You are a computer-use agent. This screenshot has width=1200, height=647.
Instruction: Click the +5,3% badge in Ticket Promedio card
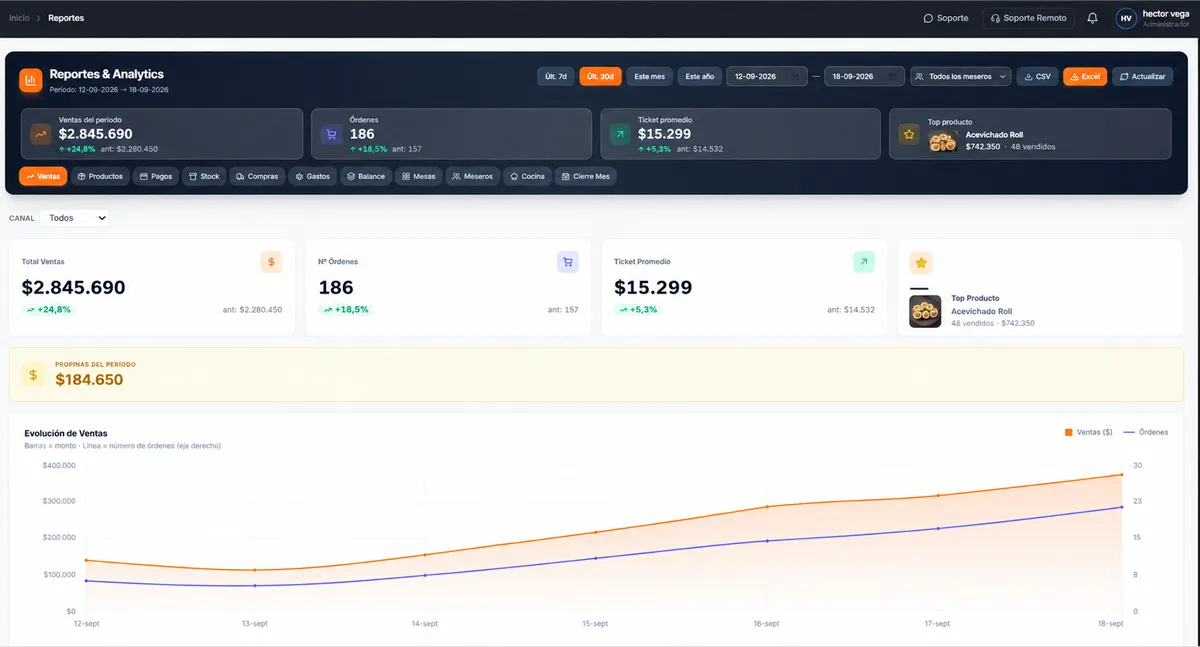coord(638,310)
